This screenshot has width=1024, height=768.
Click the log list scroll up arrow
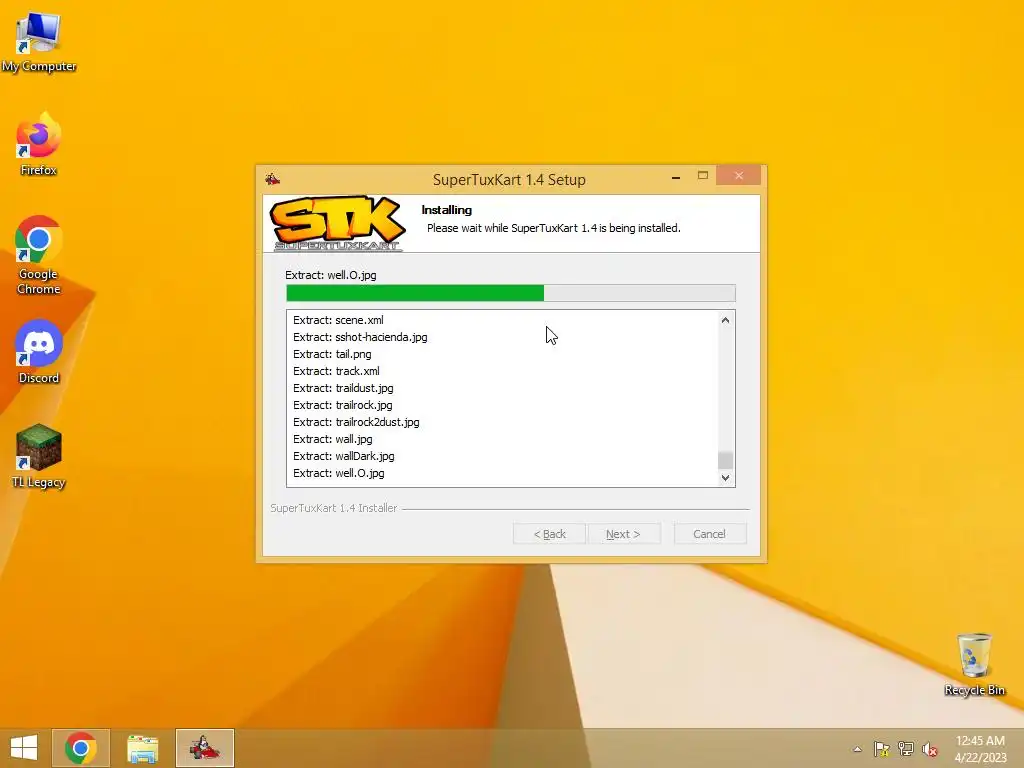pos(725,320)
